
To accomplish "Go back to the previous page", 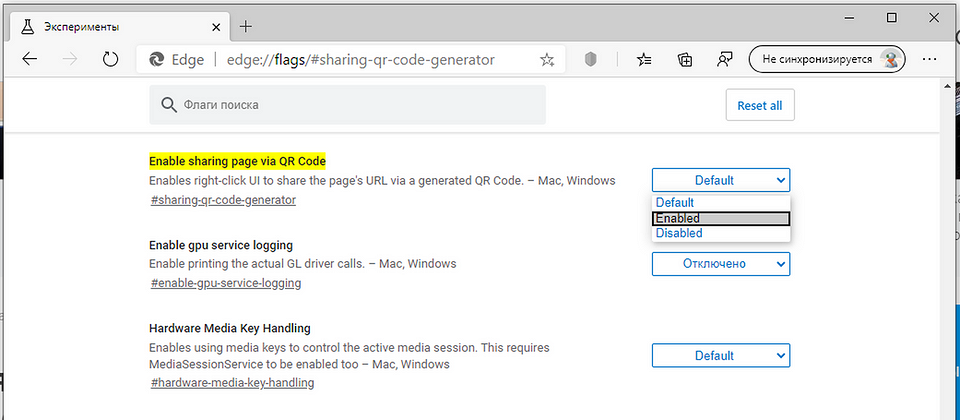I will click(x=29, y=59).
